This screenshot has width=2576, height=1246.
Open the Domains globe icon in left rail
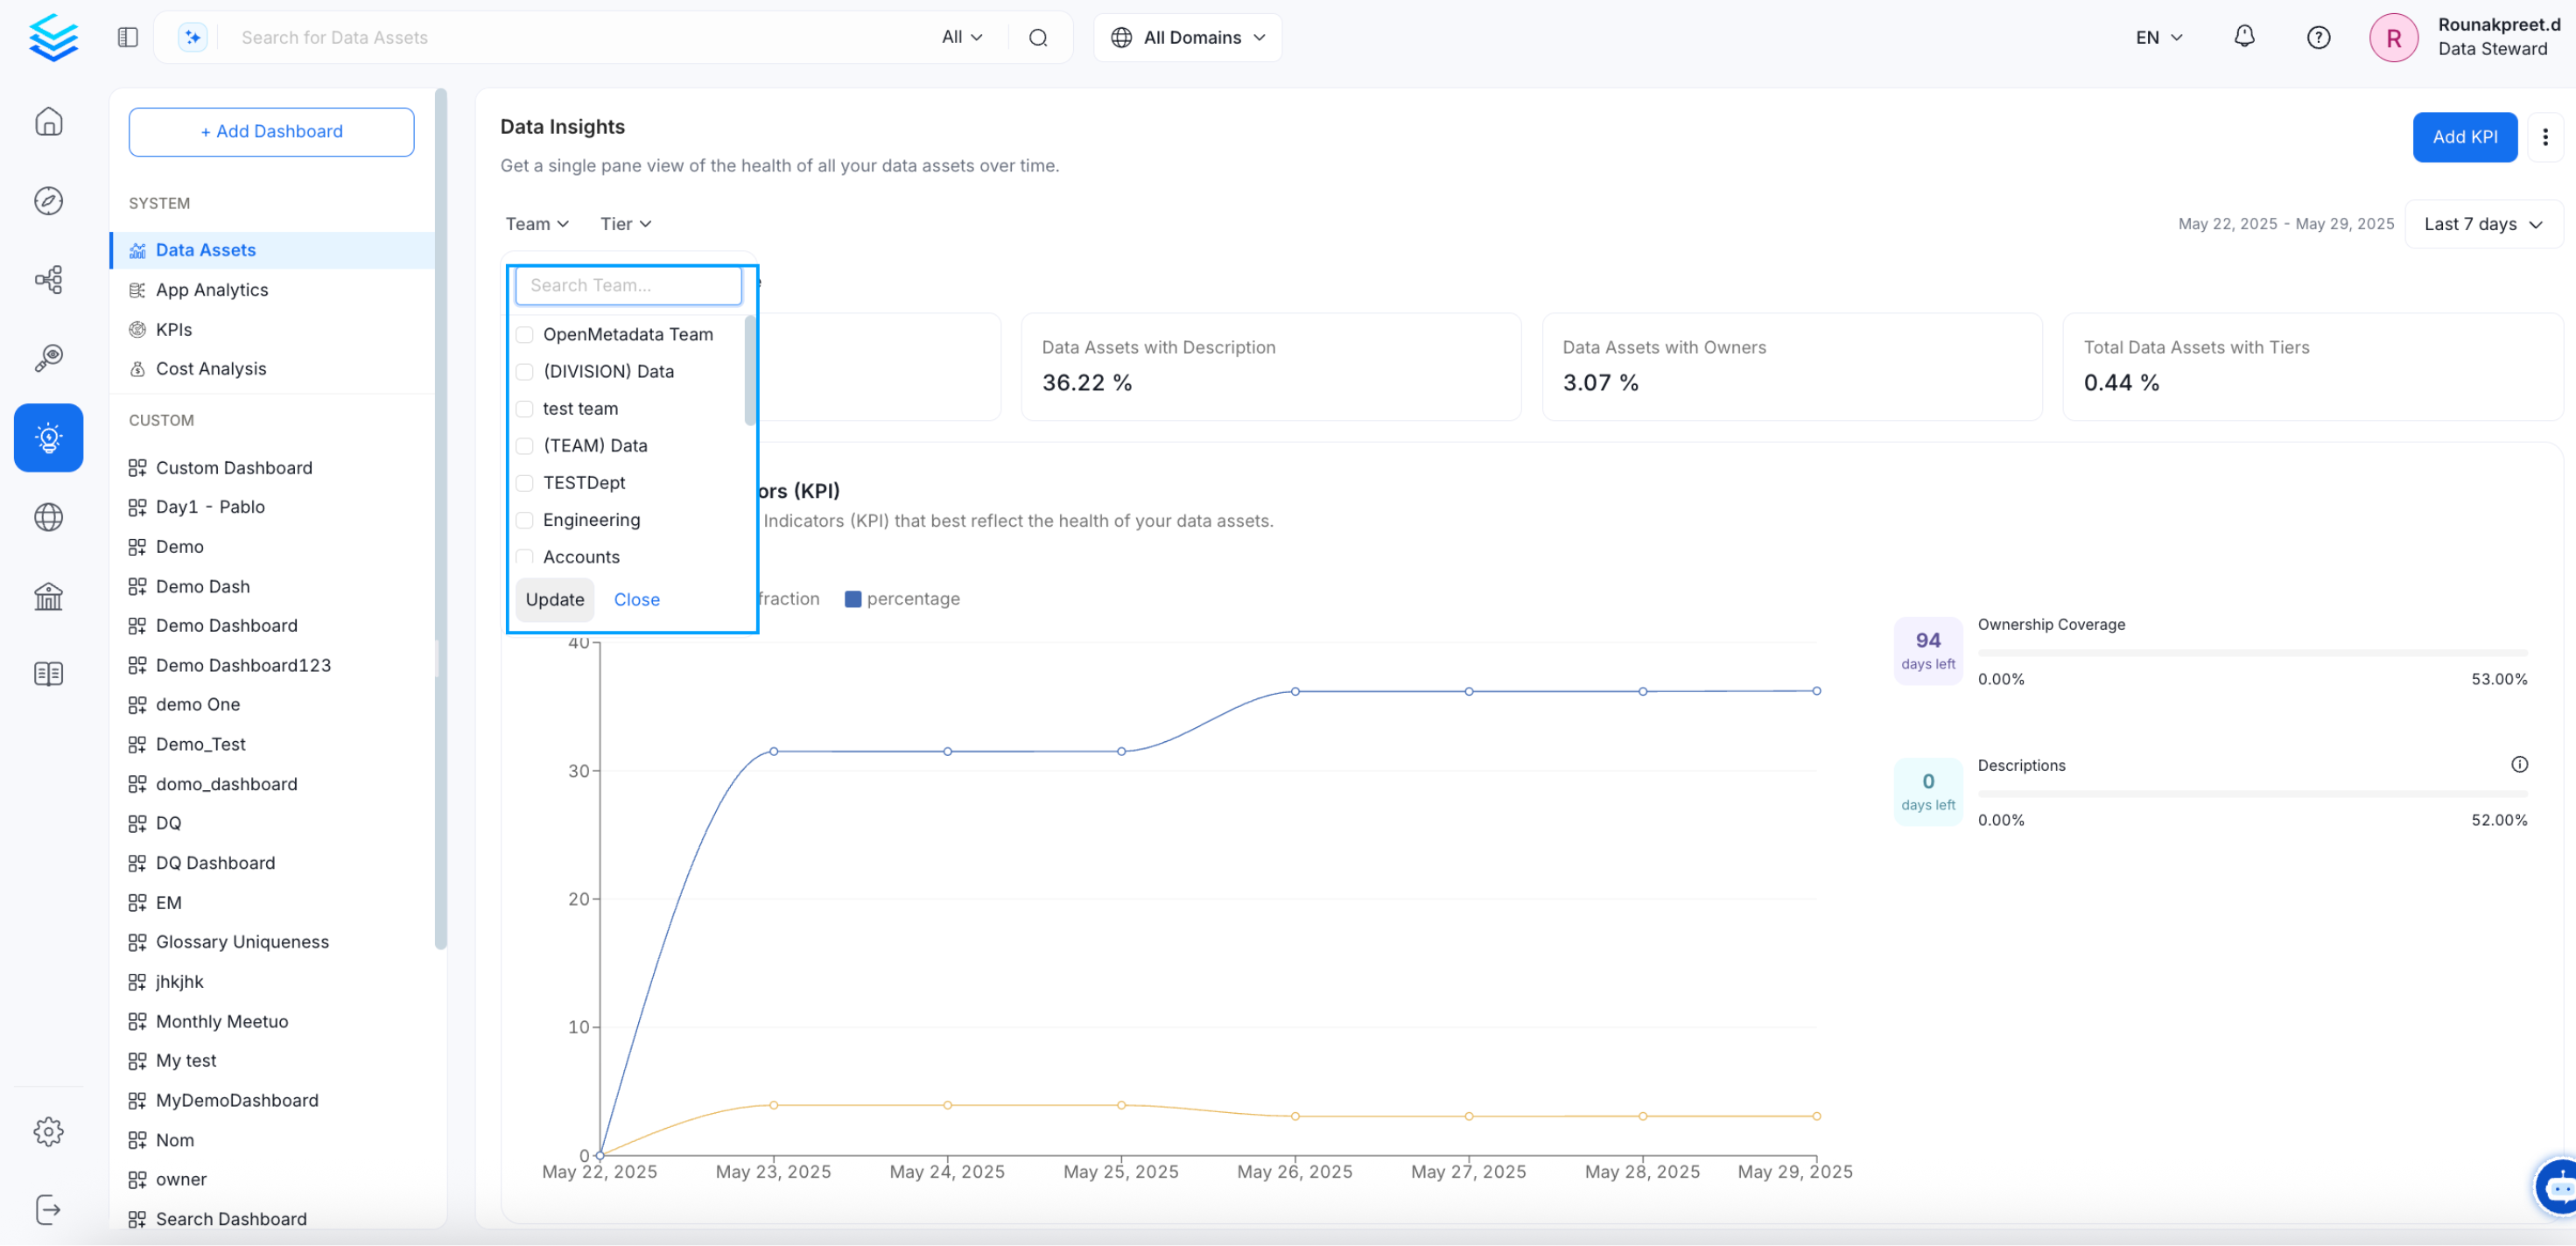[49, 517]
